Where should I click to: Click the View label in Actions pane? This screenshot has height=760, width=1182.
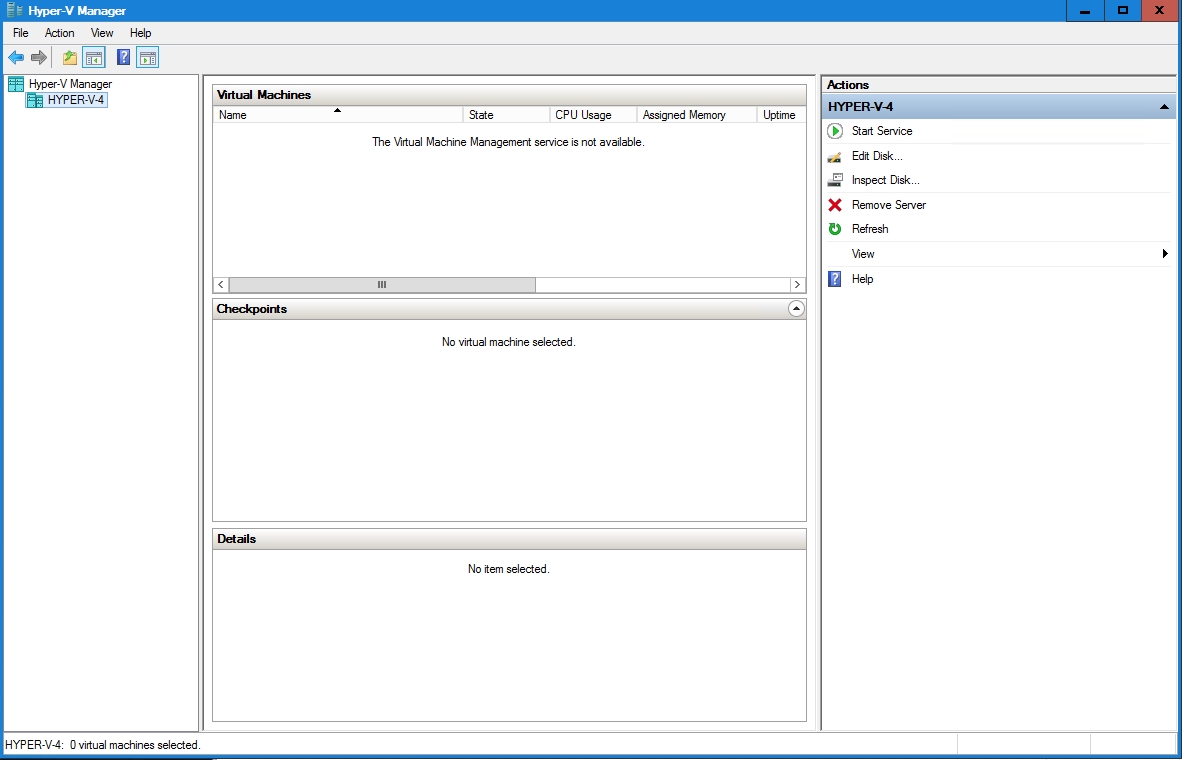[x=863, y=254]
